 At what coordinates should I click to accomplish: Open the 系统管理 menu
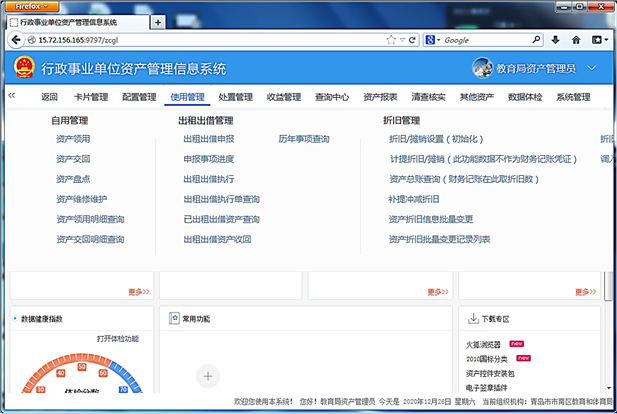(573, 97)
